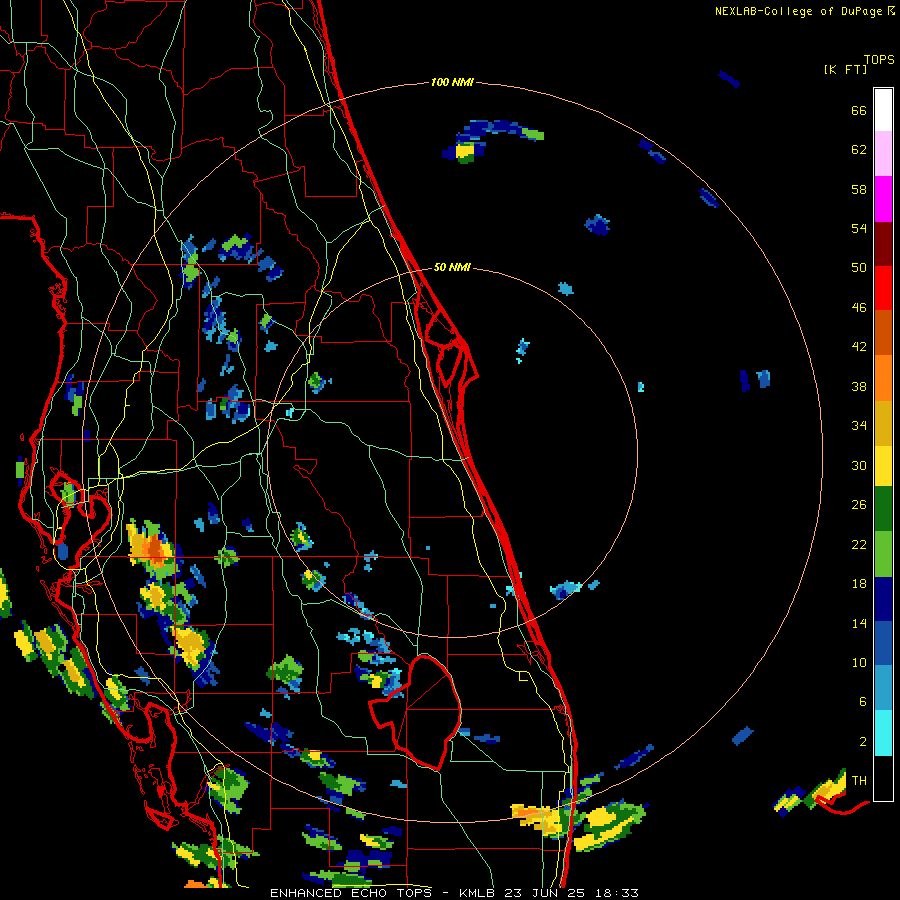Pick the navy blue legend swatch

point(883,599)
